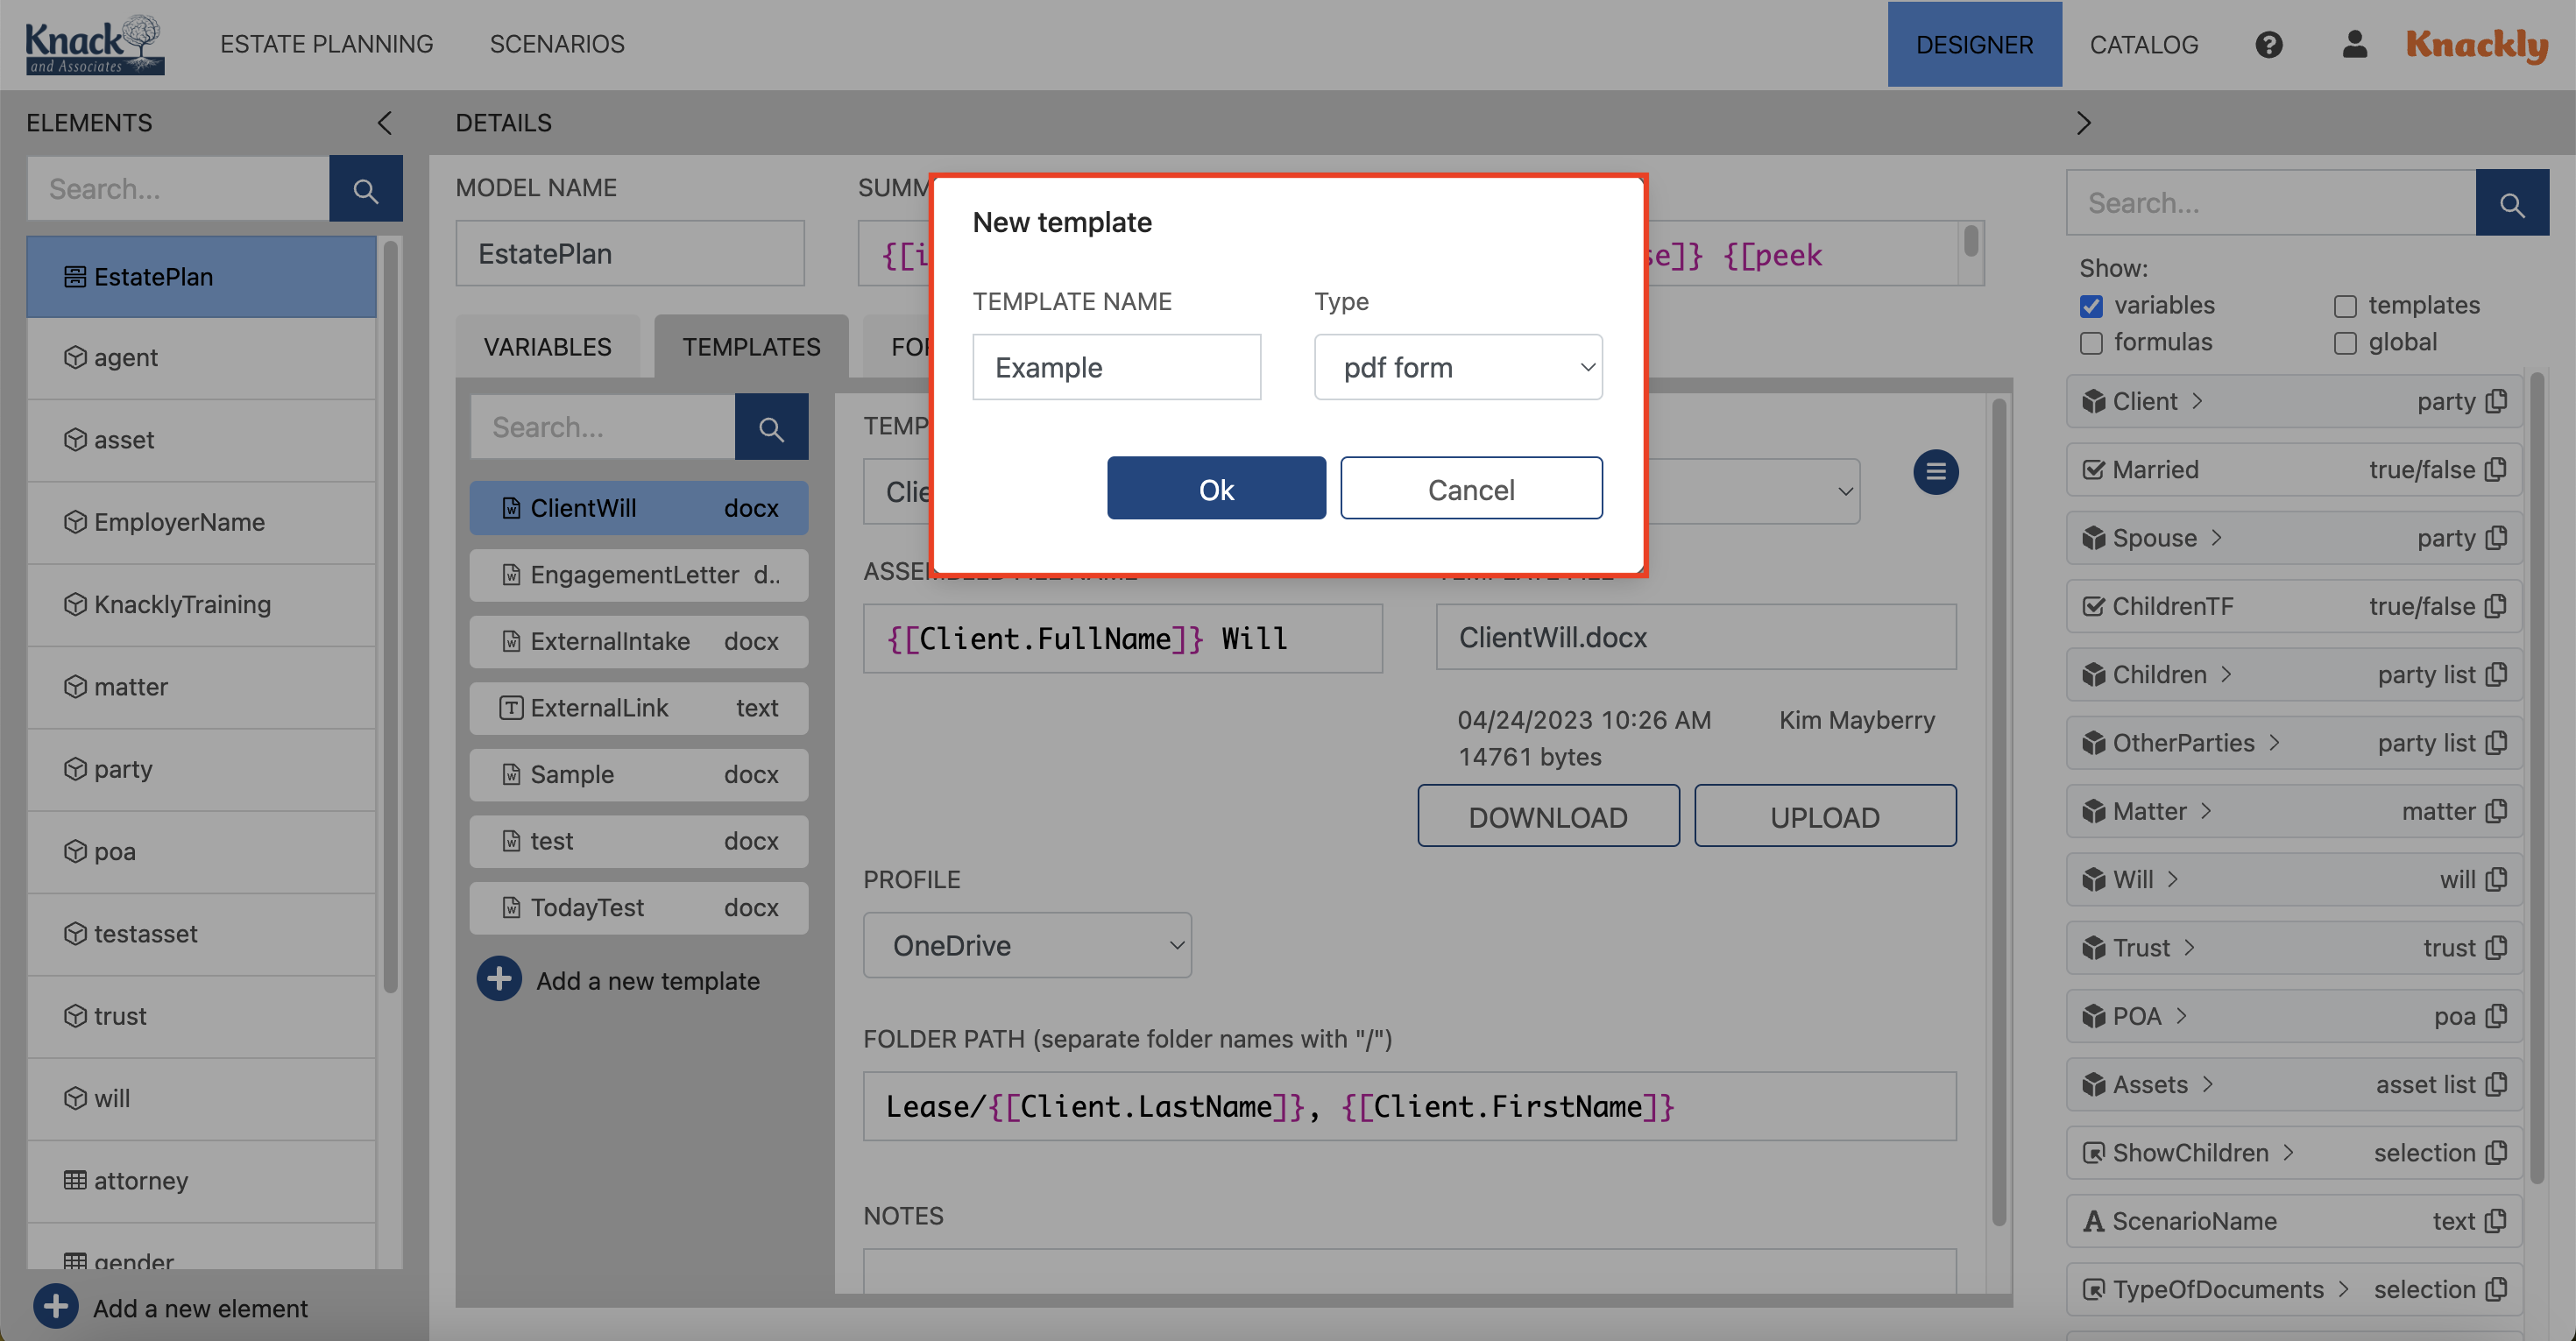Toggle the global checkbox

click(x=2344, y=343)
